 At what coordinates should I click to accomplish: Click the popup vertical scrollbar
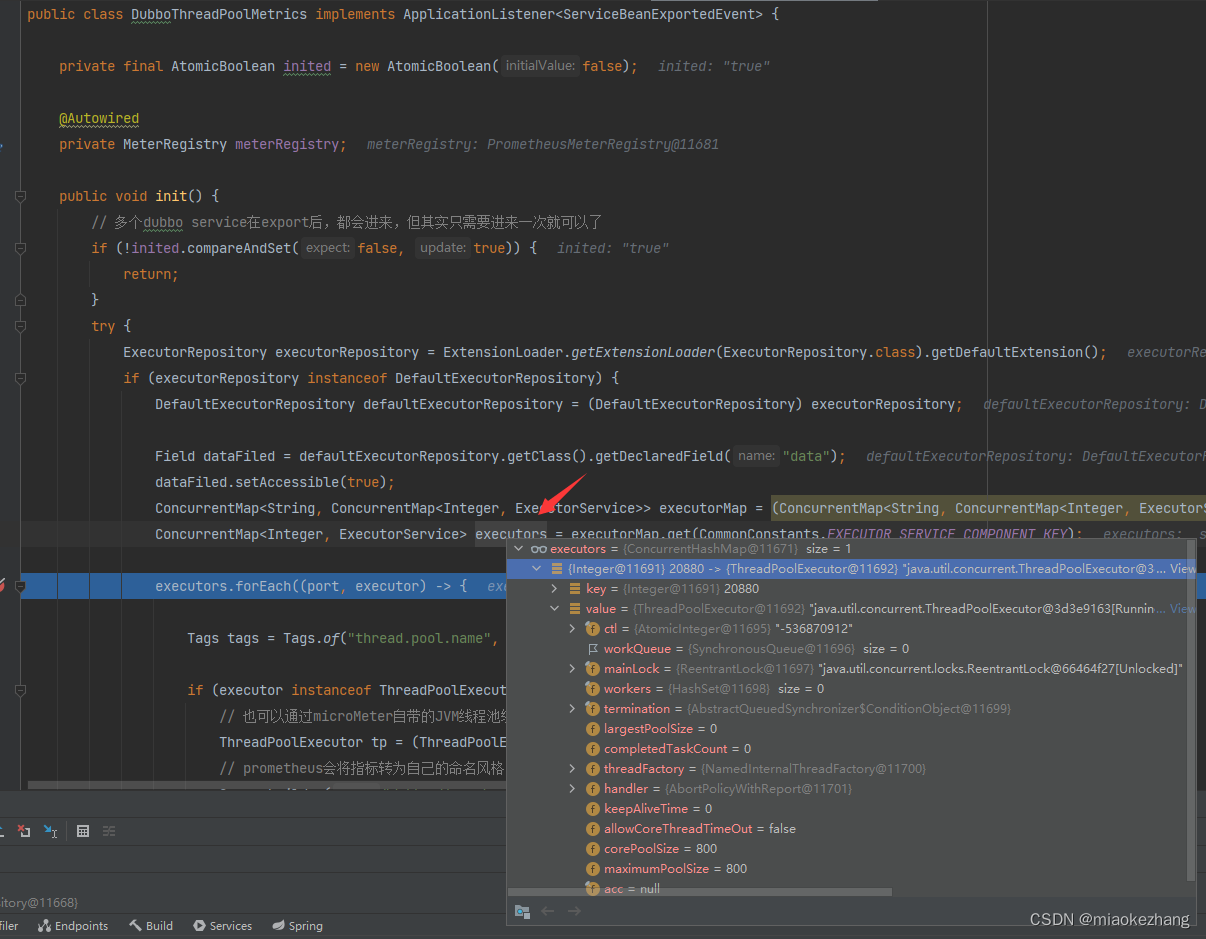(1191, 710)
